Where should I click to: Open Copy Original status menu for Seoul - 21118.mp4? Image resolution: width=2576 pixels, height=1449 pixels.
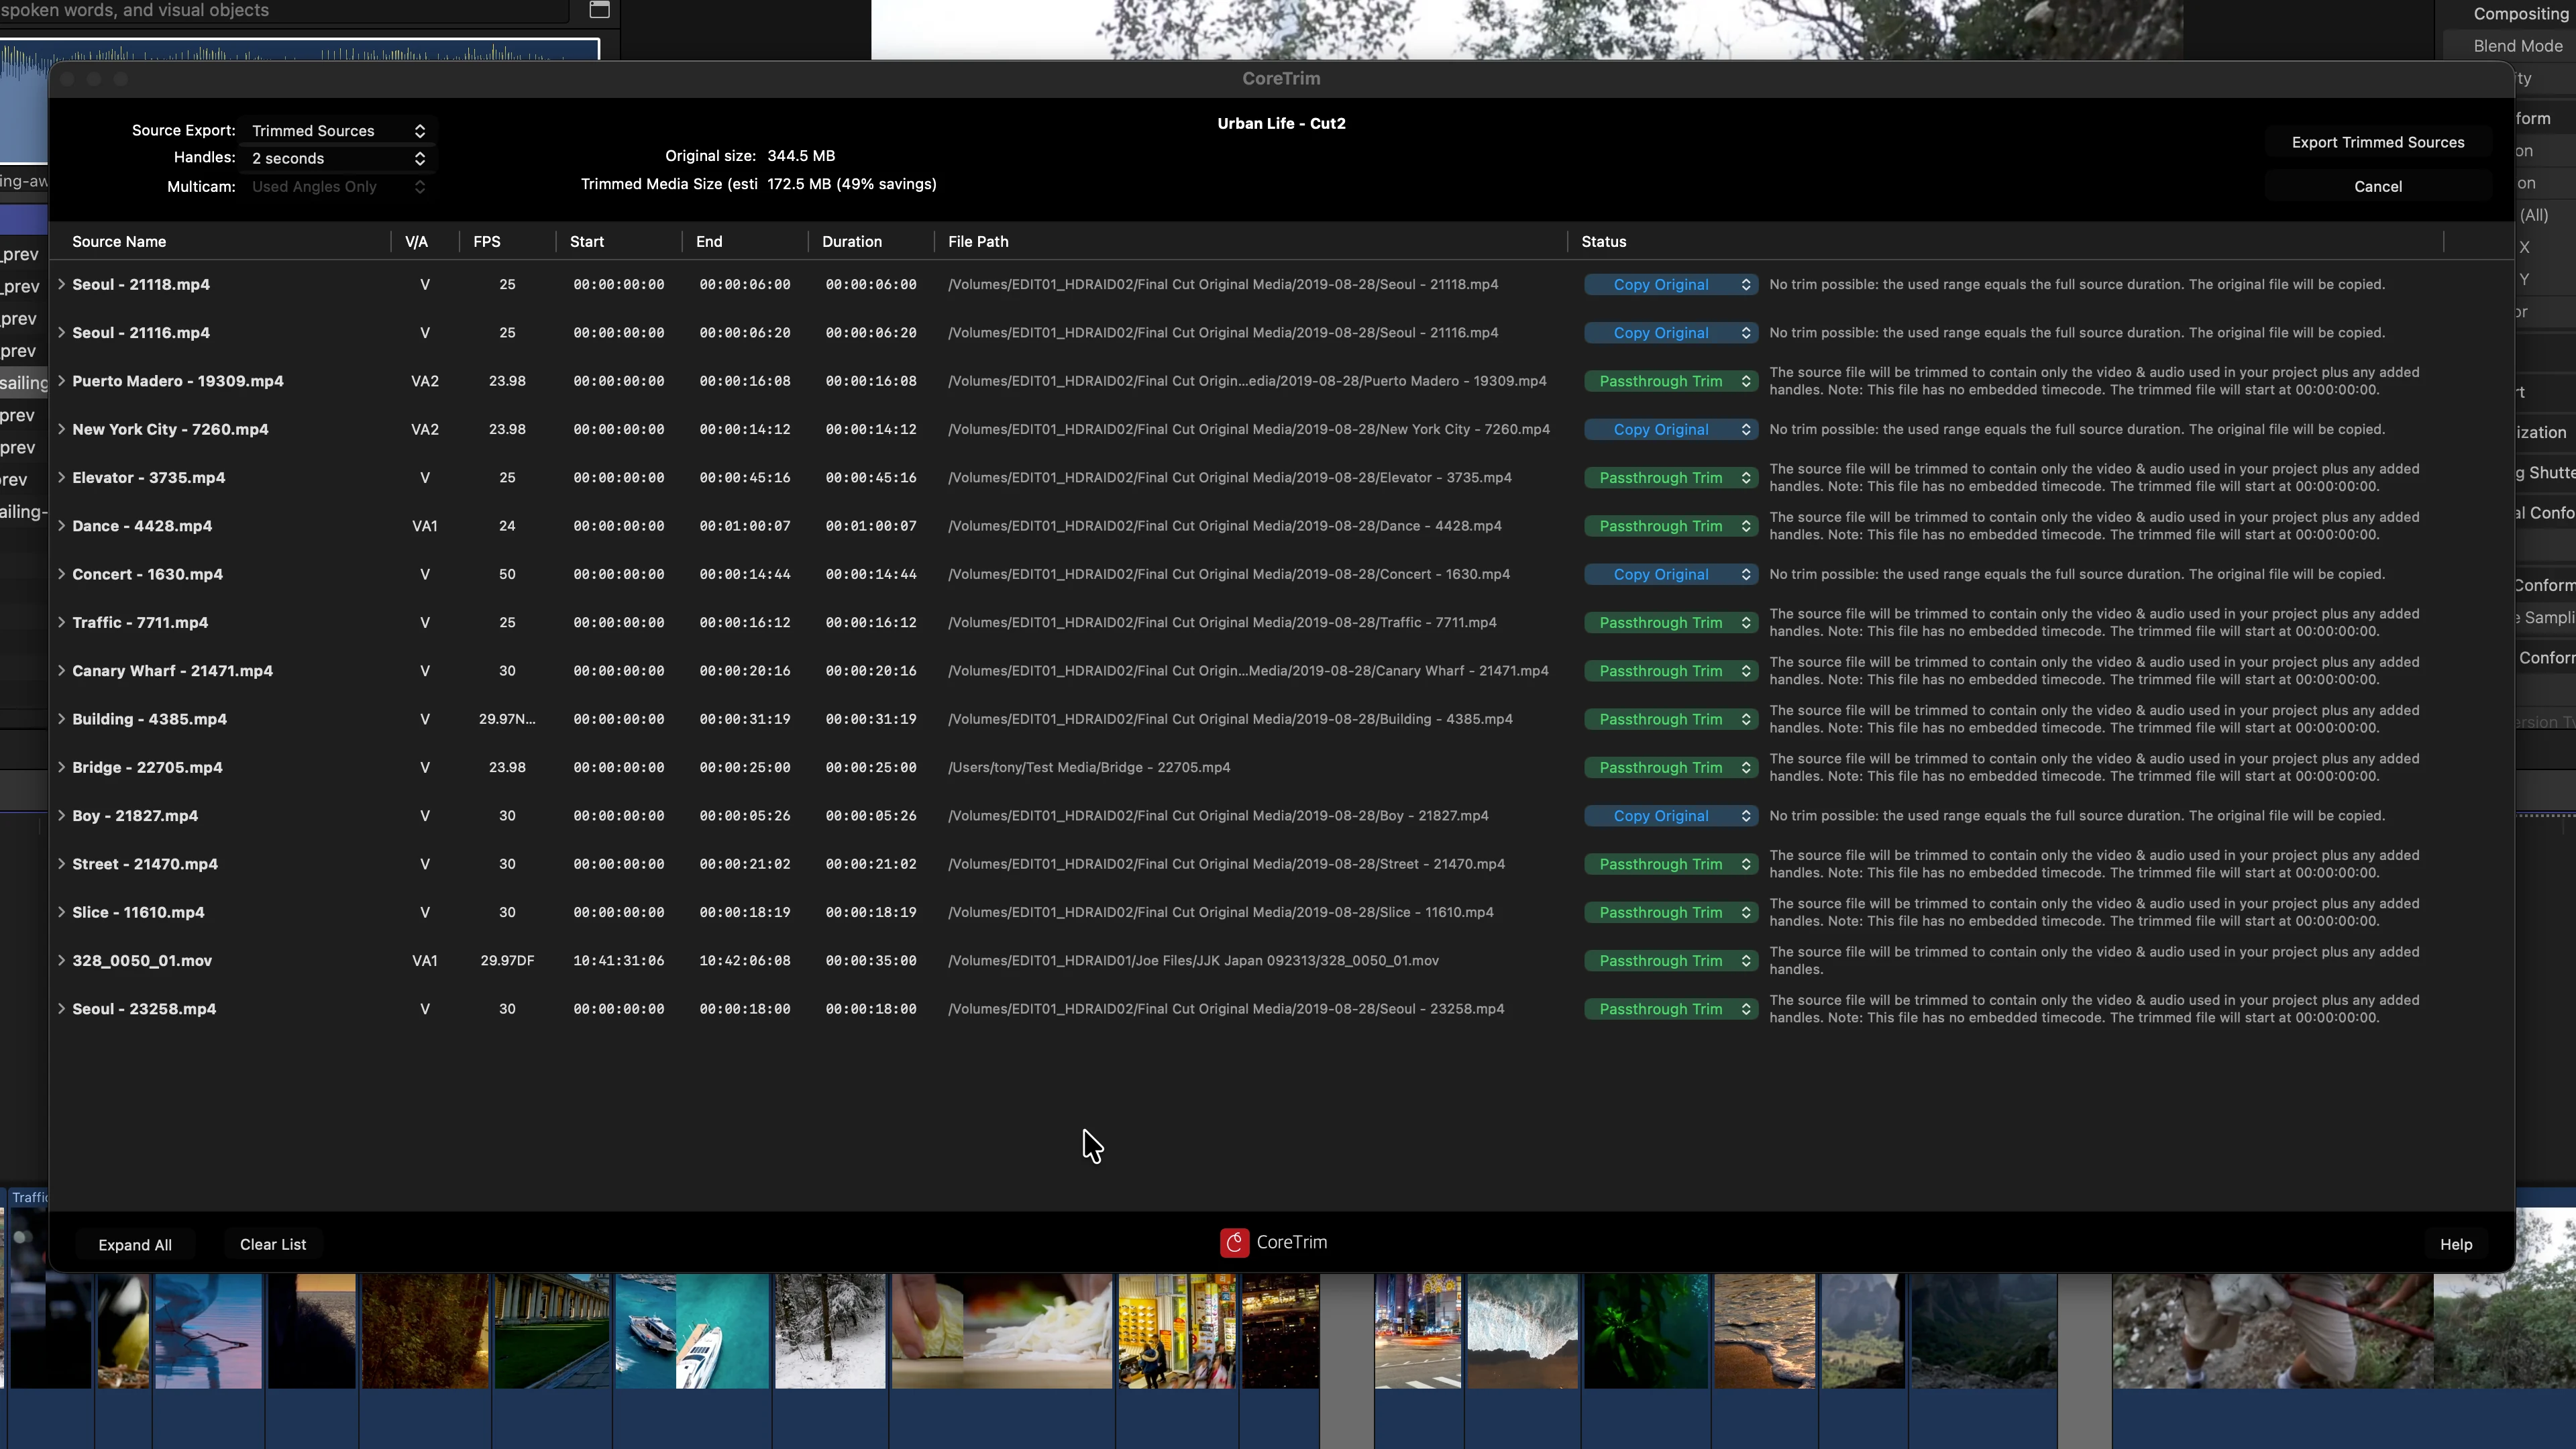click(x=1671, y=285)
